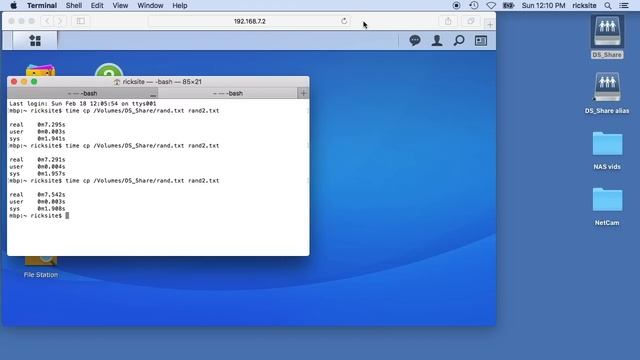640x360 pixels.
Task: Add a new Terminal tab
Action: click(303, 93)
